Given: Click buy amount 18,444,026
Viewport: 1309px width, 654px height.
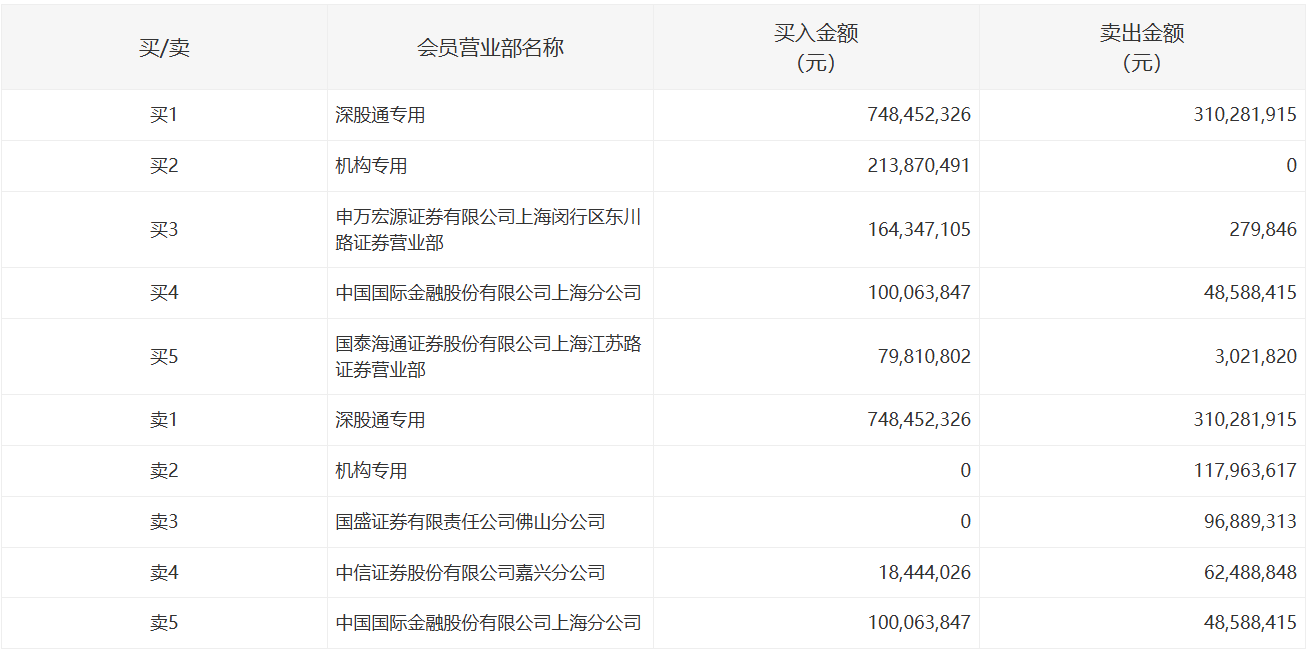Looking at the screenshot, I should click(923, 573).
